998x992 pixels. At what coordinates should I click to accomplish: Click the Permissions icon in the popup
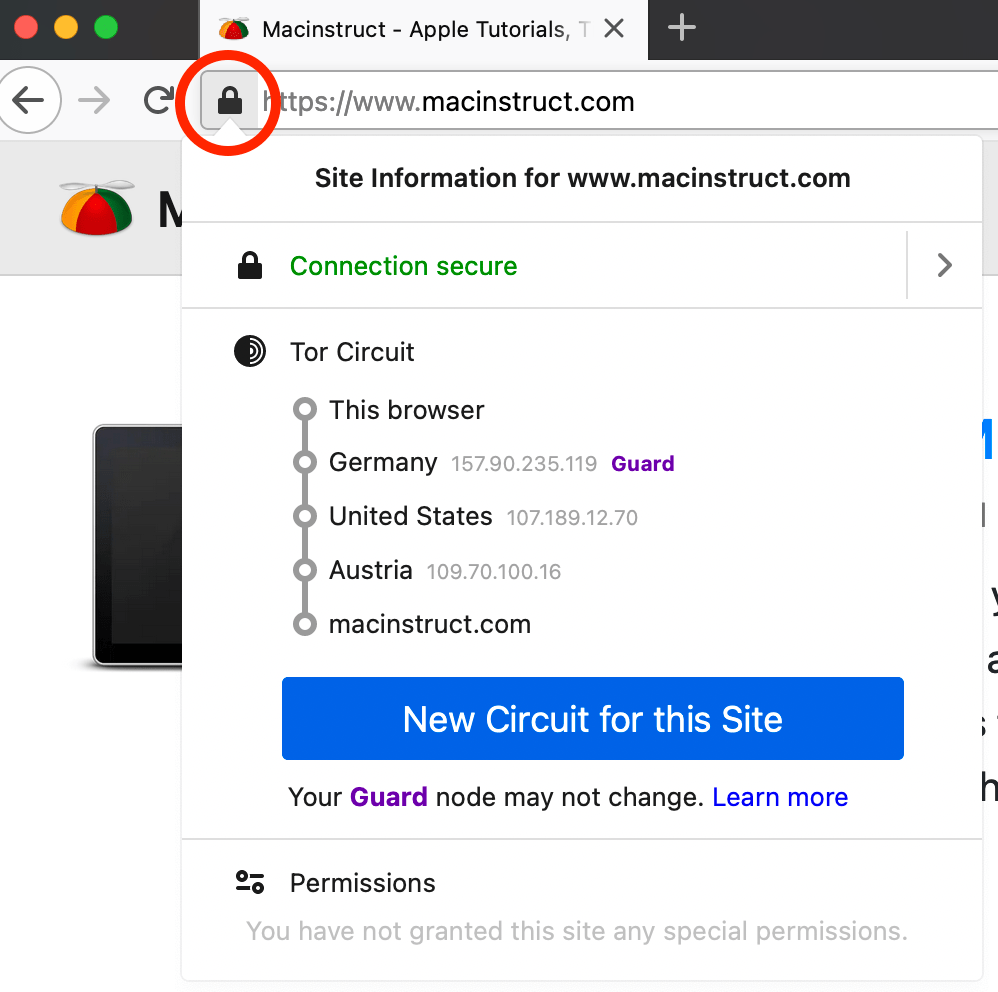point(249,881)
